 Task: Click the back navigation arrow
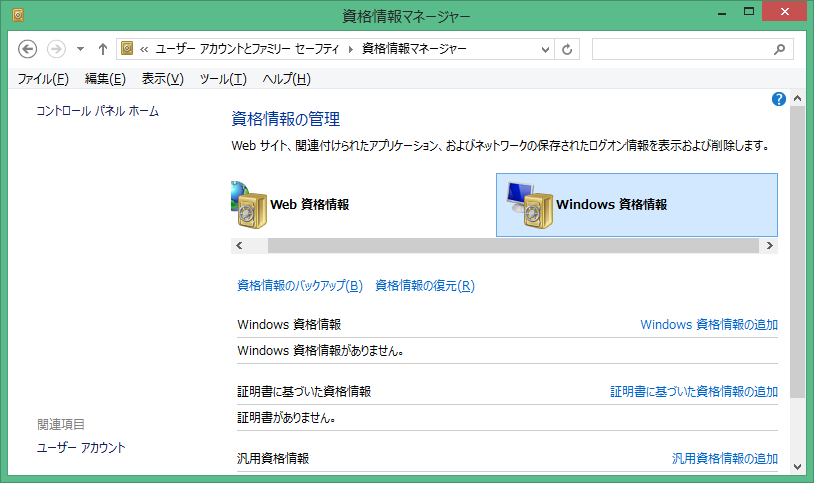28,49
